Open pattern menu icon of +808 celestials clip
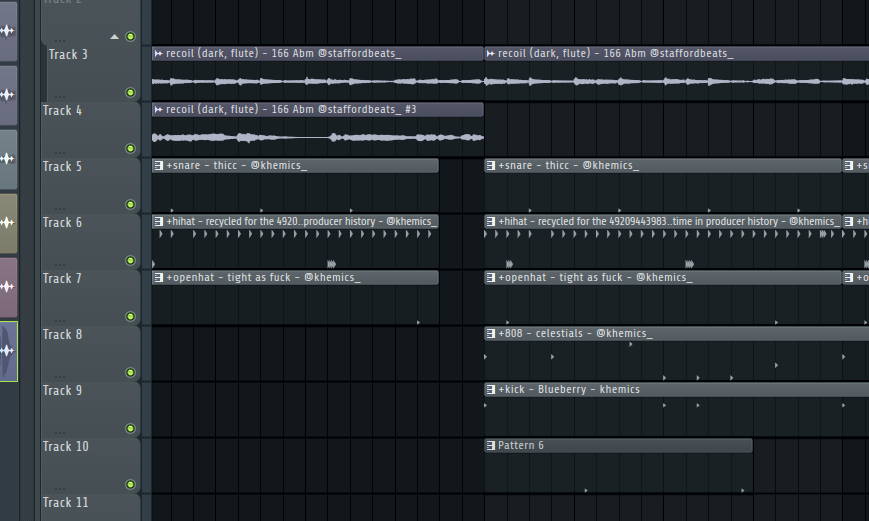The height and width of the screenshot is (521, 869). 490,333
